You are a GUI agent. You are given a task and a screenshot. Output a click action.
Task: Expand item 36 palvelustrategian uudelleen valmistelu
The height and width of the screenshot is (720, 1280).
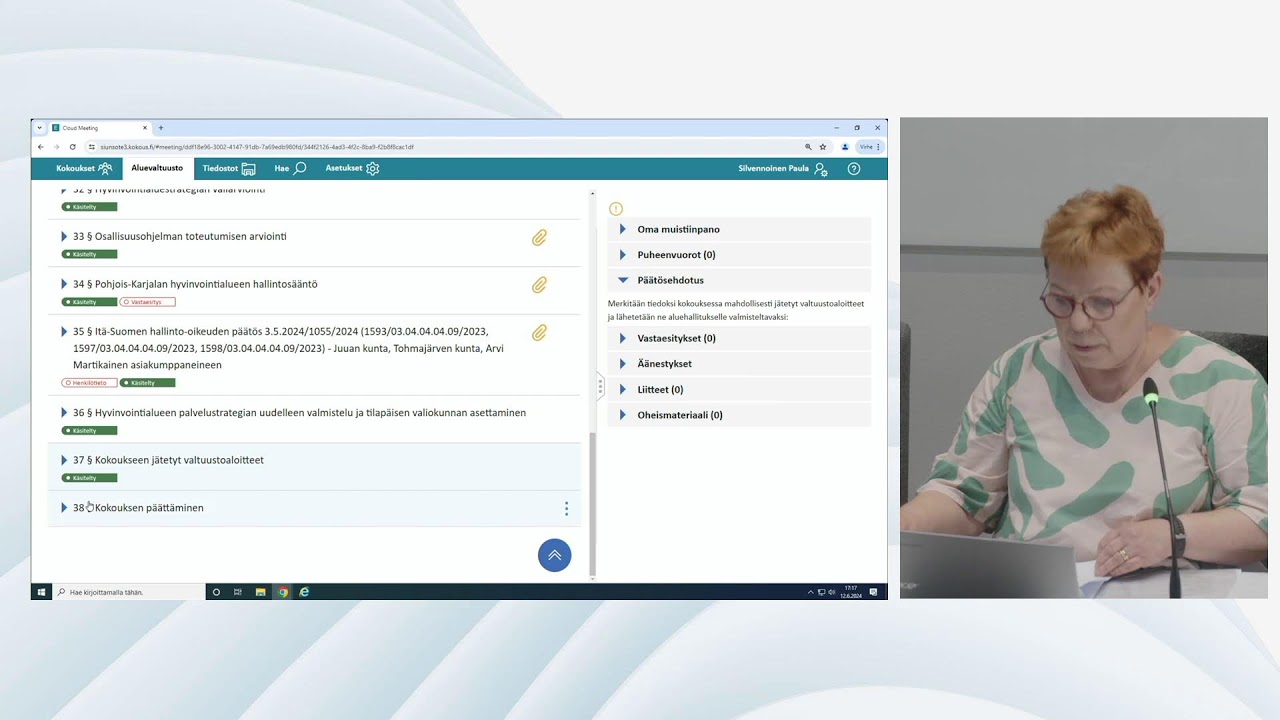65,413
